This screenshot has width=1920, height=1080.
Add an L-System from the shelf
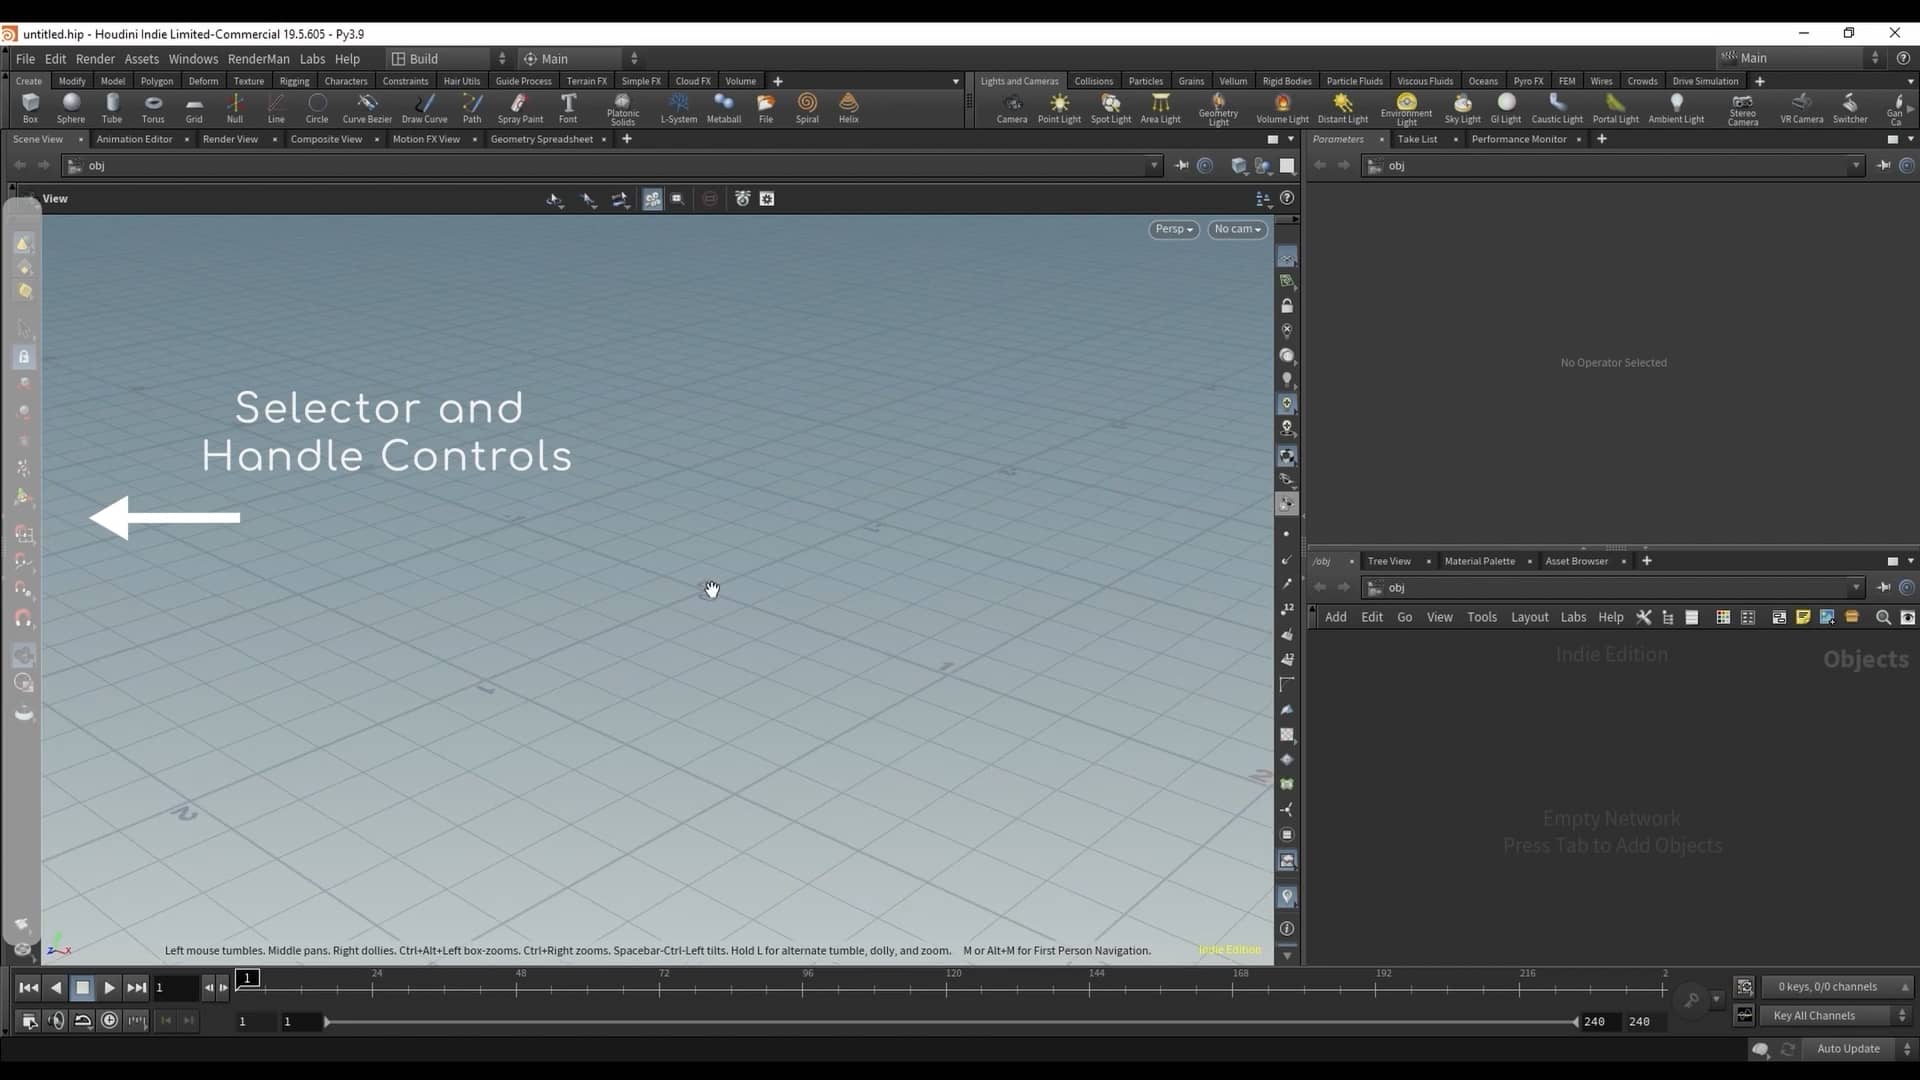coord(679,108)
